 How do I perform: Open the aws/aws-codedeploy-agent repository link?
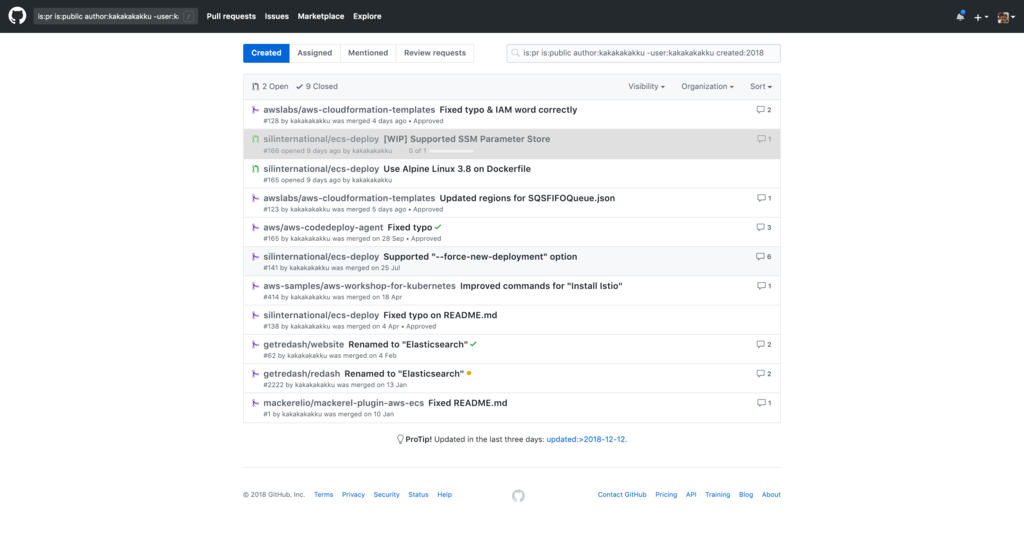point(323,227)
